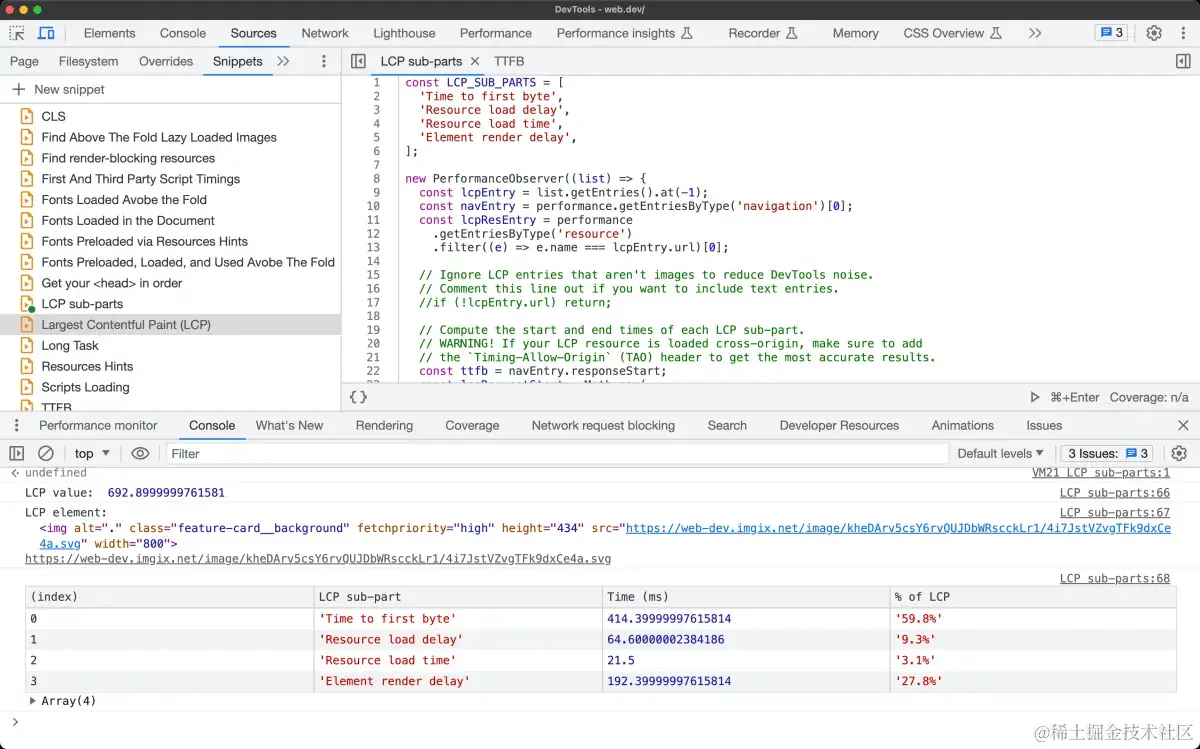Screen dimensions: 1200x749
Task: Open the drawer three-dot menu icon
Action: tap(16, 425)
